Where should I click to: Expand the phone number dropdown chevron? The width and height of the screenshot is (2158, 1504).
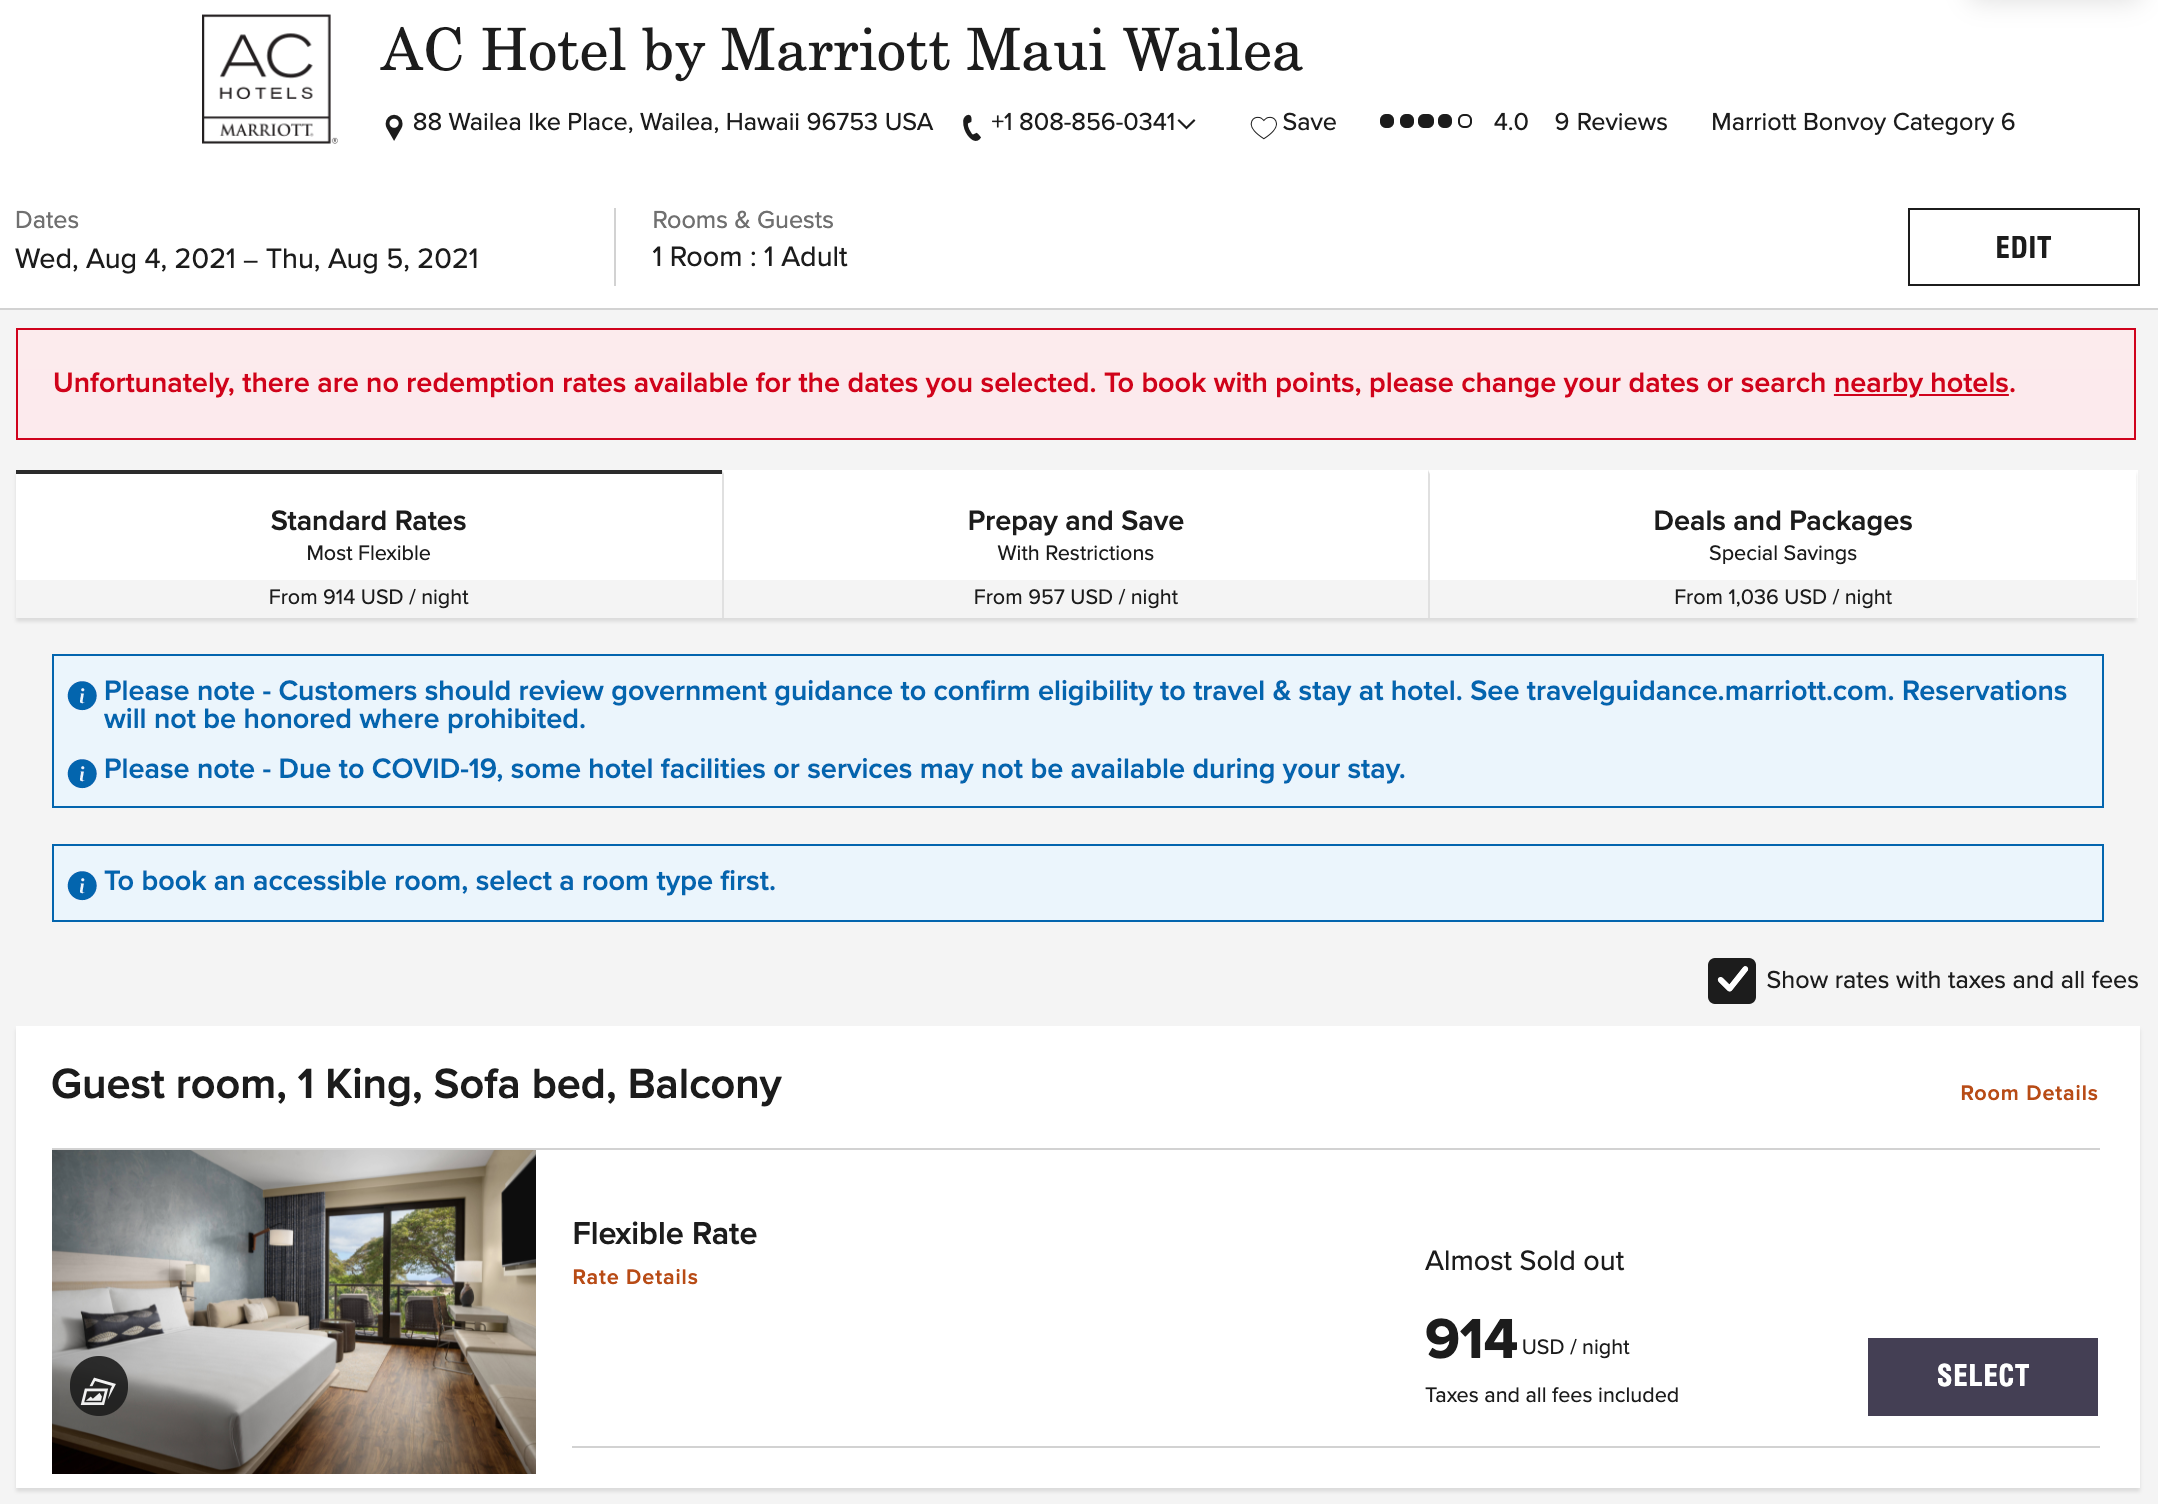coord(1187,124)
